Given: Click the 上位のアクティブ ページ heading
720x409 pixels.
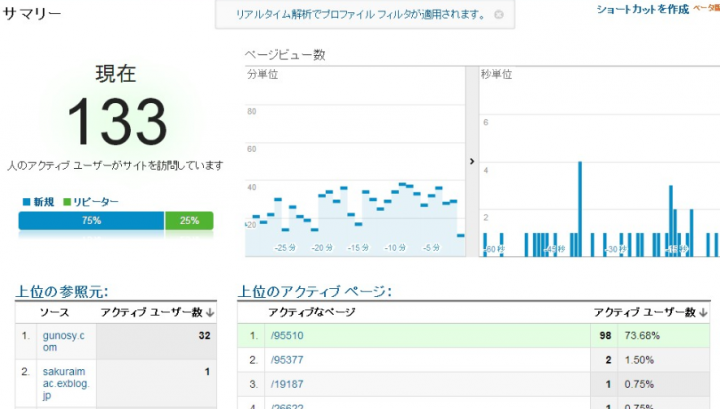Looking at the screenshot, I should point(315,291).
